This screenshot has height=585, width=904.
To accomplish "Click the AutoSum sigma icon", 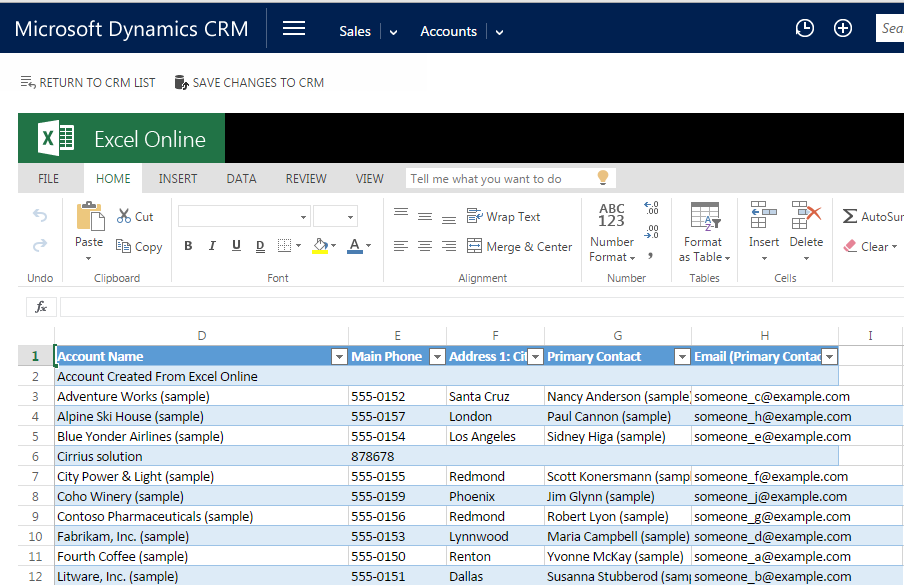I will click(849, 216).
